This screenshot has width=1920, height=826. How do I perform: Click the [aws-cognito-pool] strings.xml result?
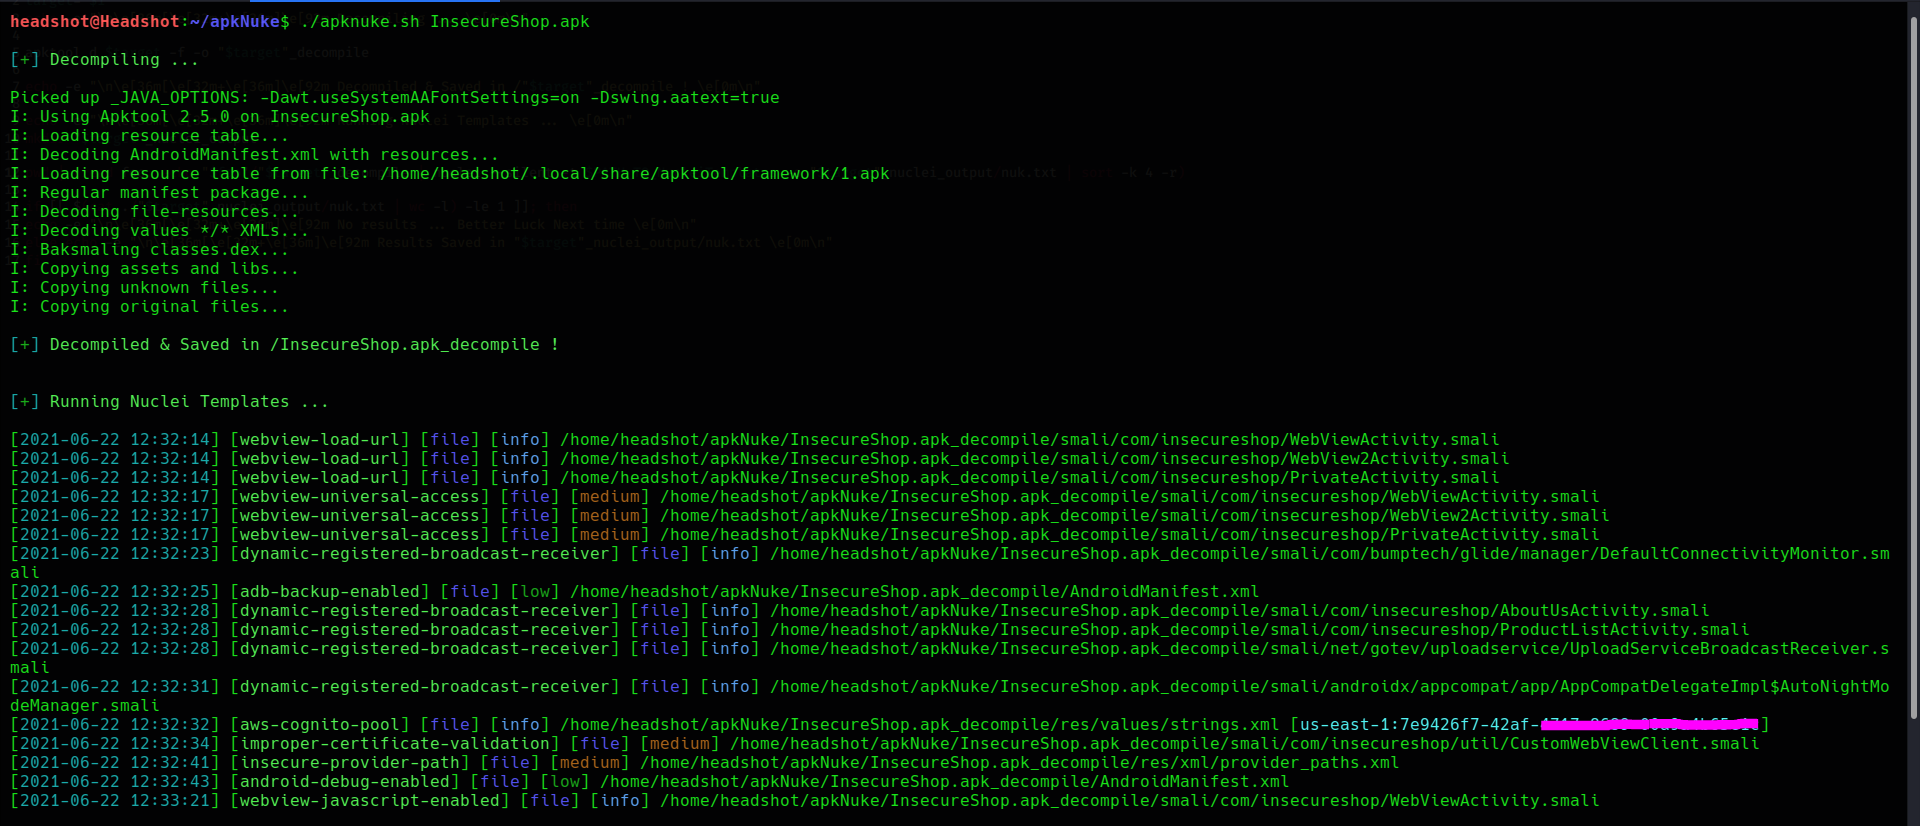890,725
